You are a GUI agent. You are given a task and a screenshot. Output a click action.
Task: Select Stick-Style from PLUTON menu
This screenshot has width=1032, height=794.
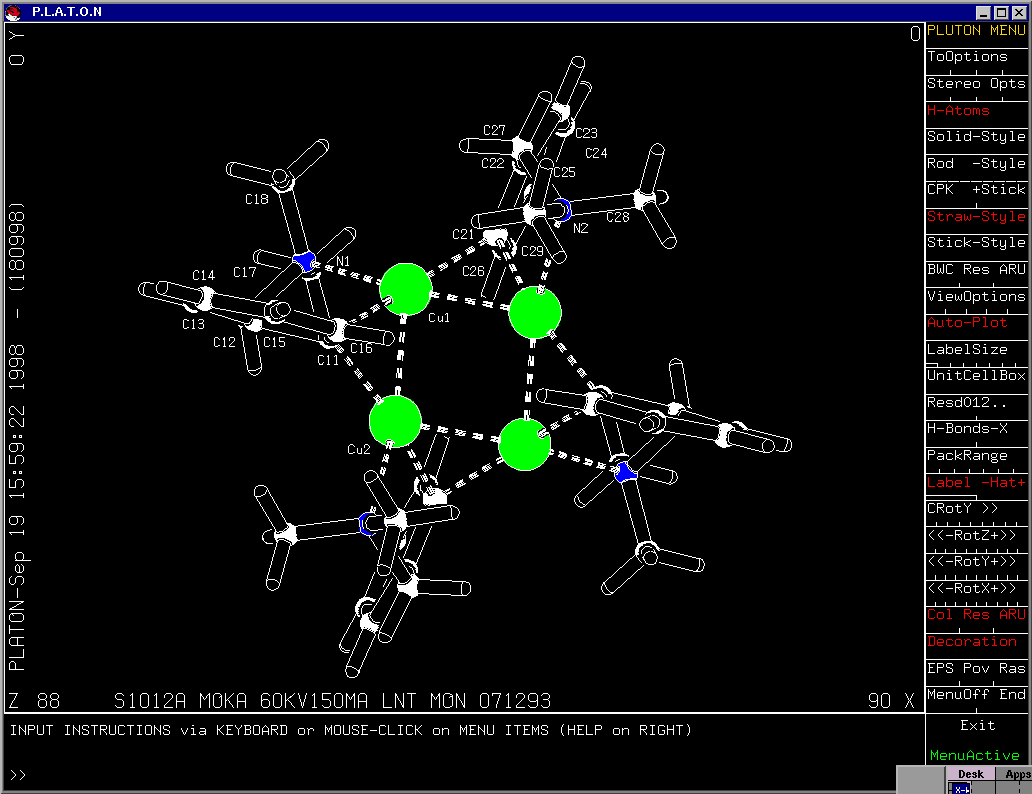coord(975,243)
